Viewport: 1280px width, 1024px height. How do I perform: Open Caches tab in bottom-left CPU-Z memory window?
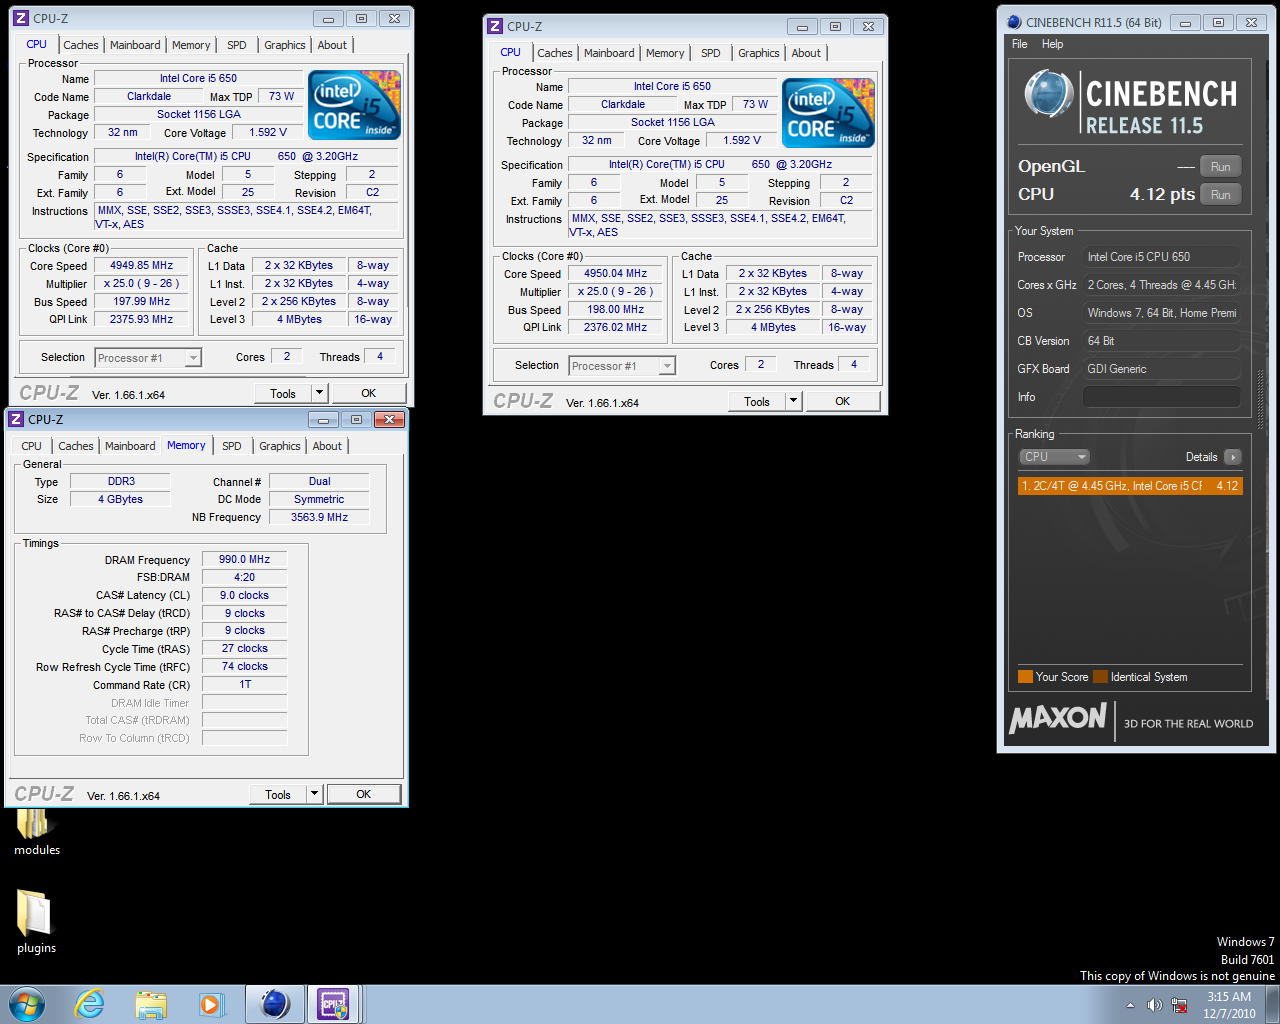75,446
